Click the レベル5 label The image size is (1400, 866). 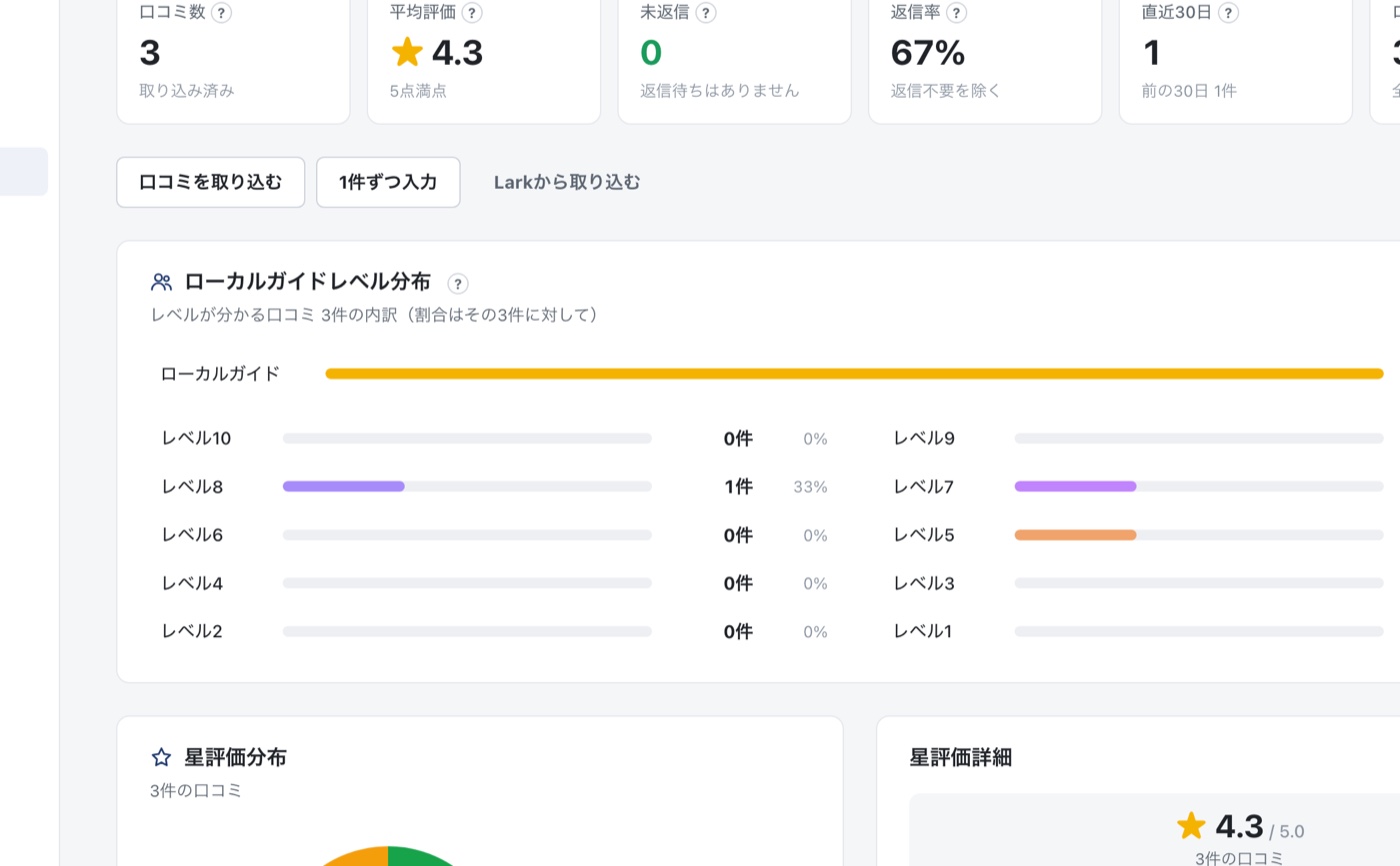point(924,535)
